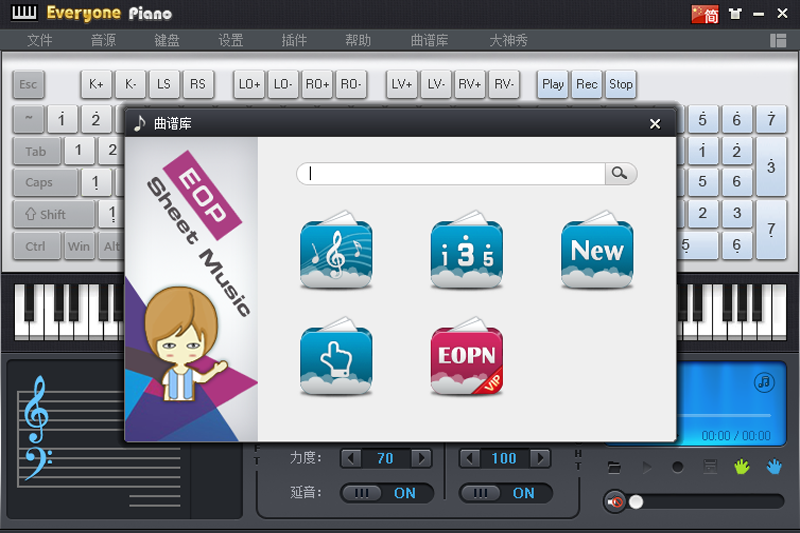Screen dimensions: 800x533
Task: Open the 键盘 menu
Action: coord(167,40)
